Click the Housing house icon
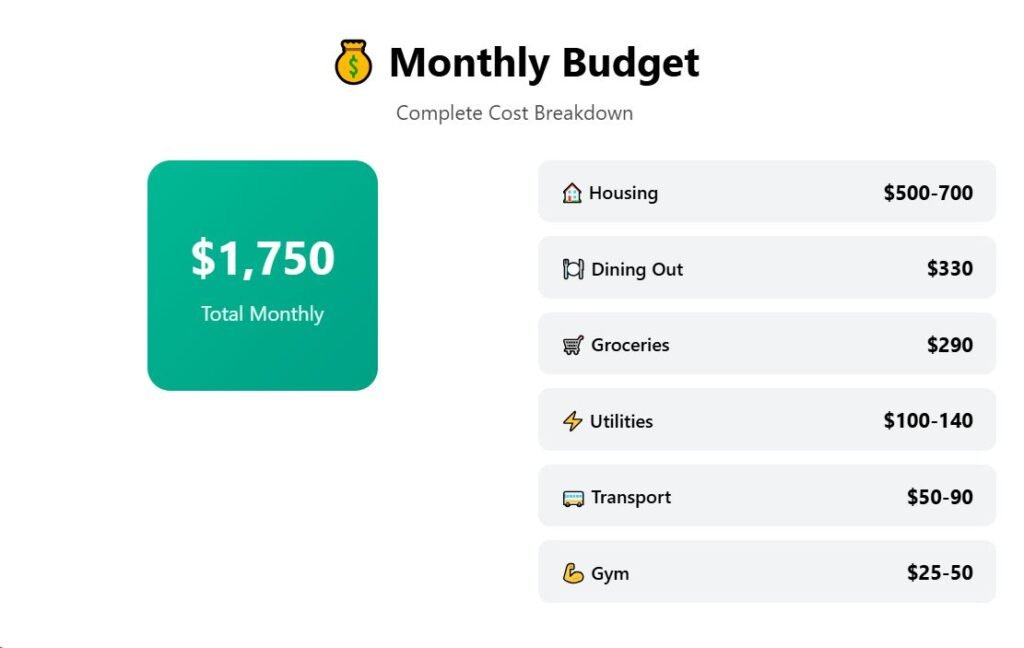 [x=572, y=193]
